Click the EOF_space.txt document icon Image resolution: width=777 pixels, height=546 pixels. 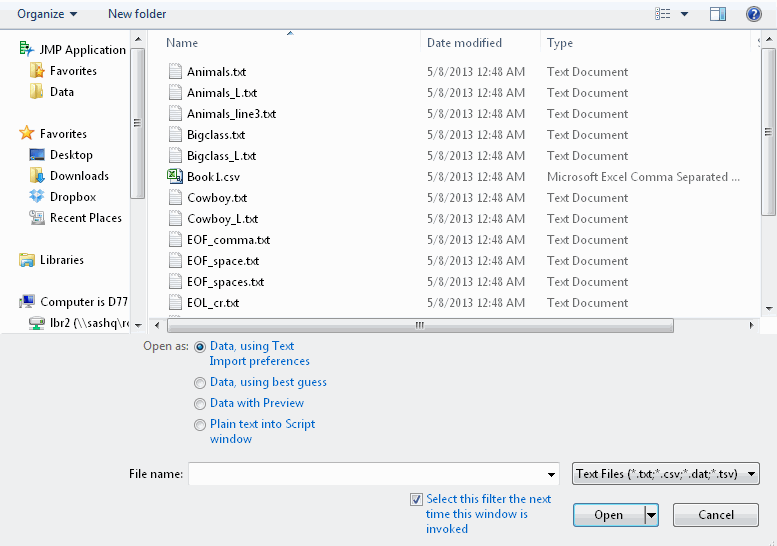[175, 260]
